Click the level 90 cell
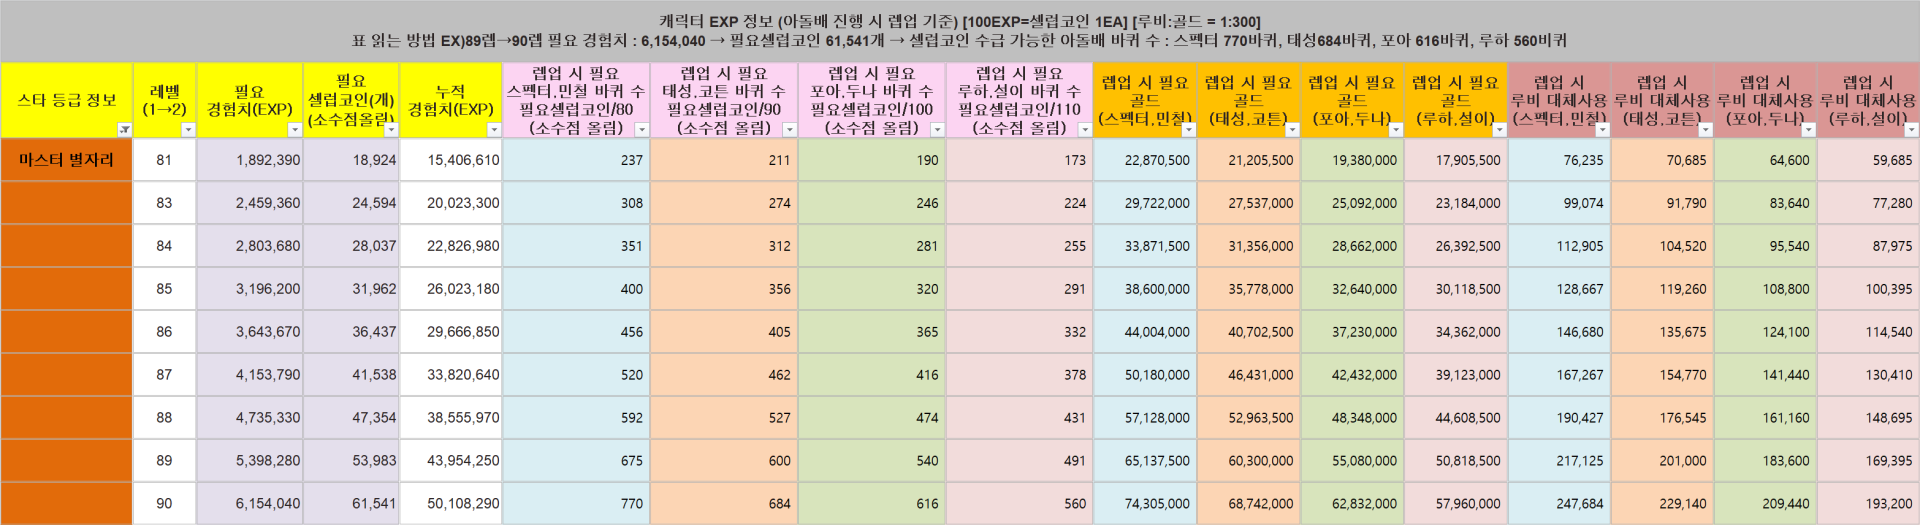The height and width of the screenshot is (525, 1920). [x=164, y=504]
